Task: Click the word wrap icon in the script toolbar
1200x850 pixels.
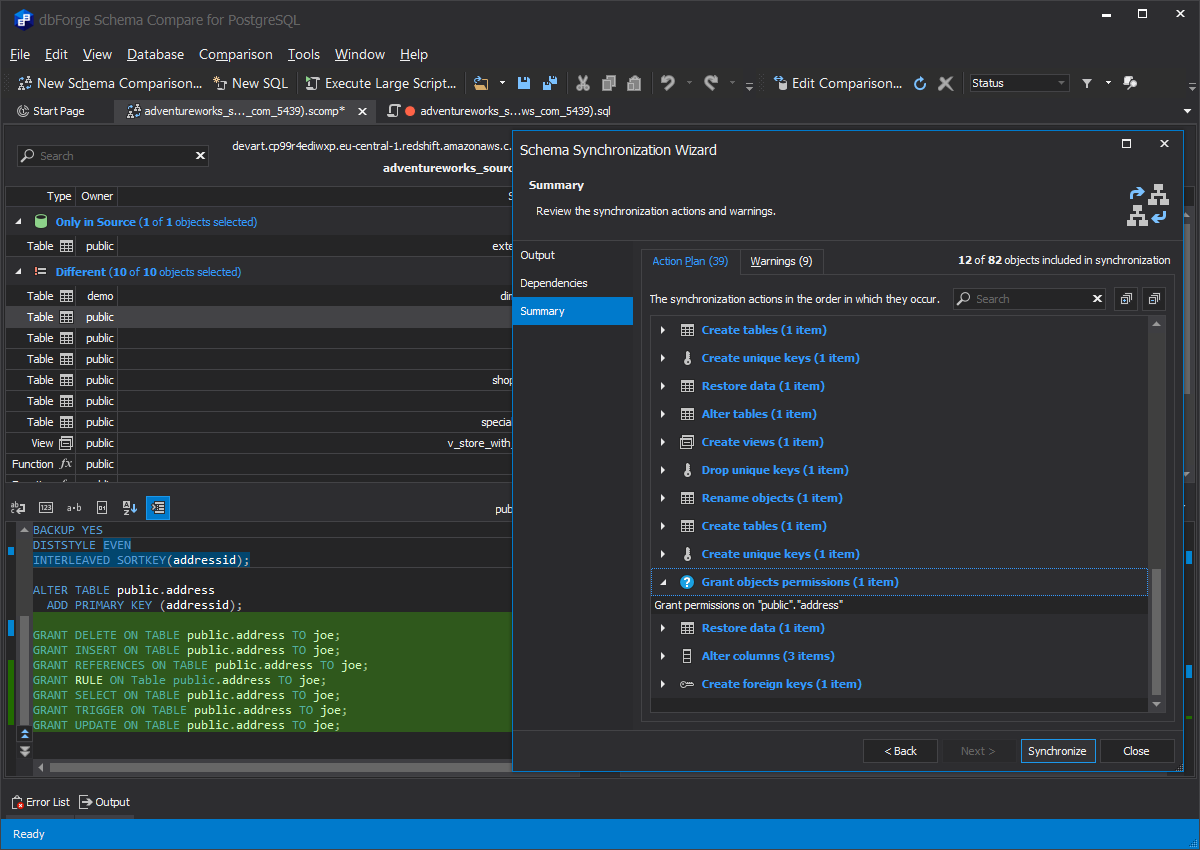Action: click(18, 508)
